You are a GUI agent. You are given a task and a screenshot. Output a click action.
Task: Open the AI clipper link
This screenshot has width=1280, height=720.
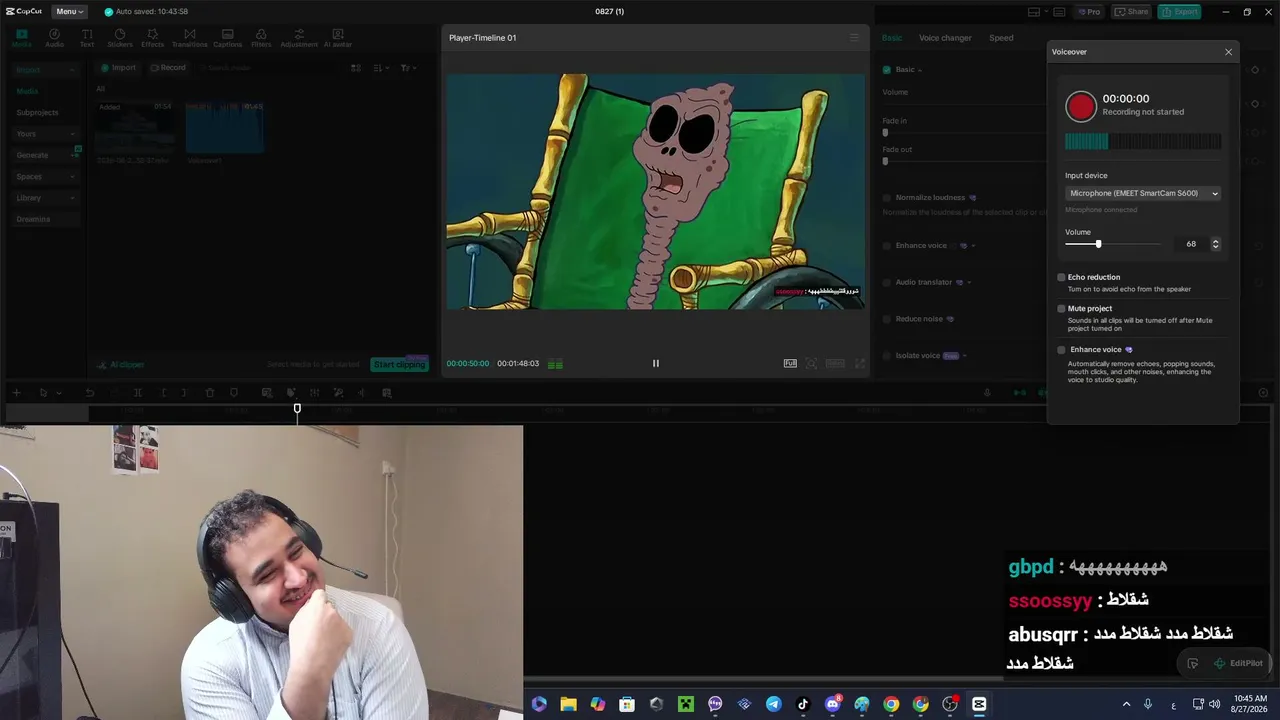tap(121, 365)
